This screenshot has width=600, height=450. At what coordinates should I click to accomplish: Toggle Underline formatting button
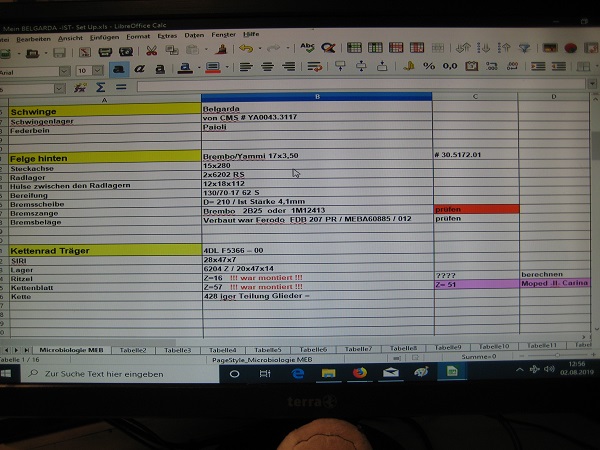[160, 68]
